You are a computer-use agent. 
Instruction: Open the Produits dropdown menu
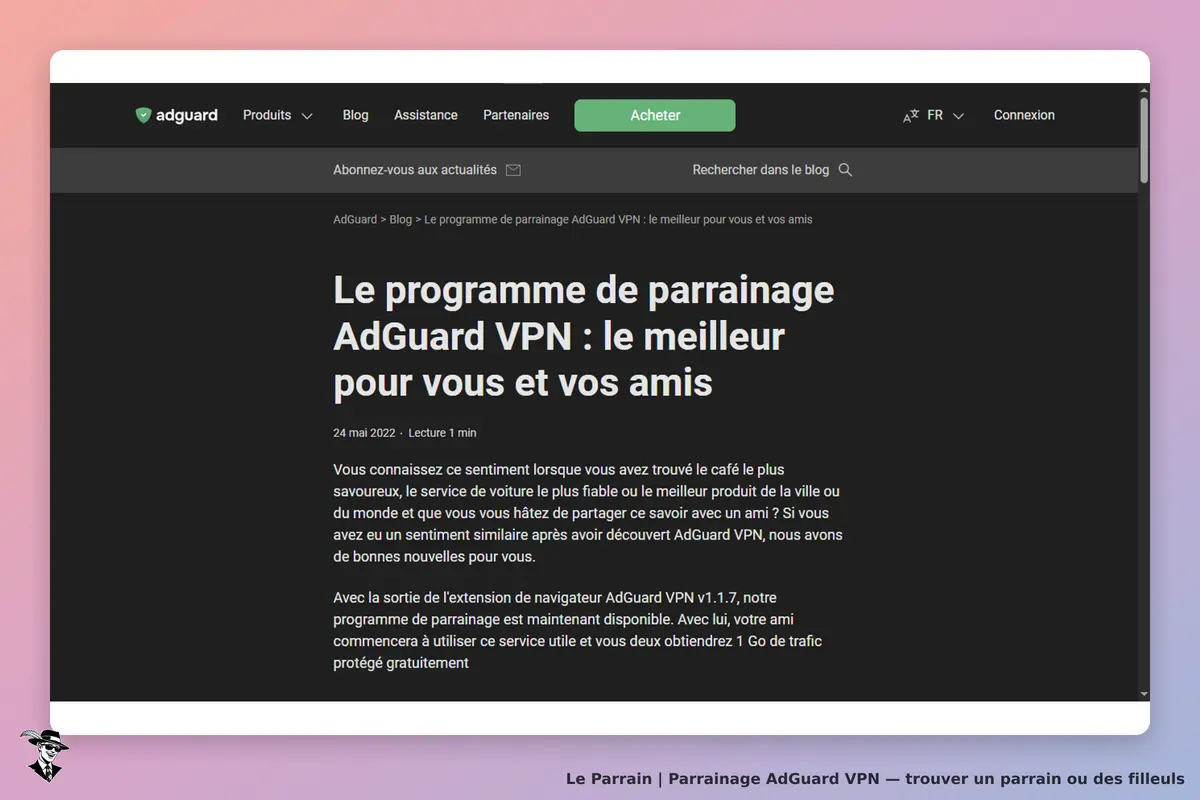coord(278,115)
